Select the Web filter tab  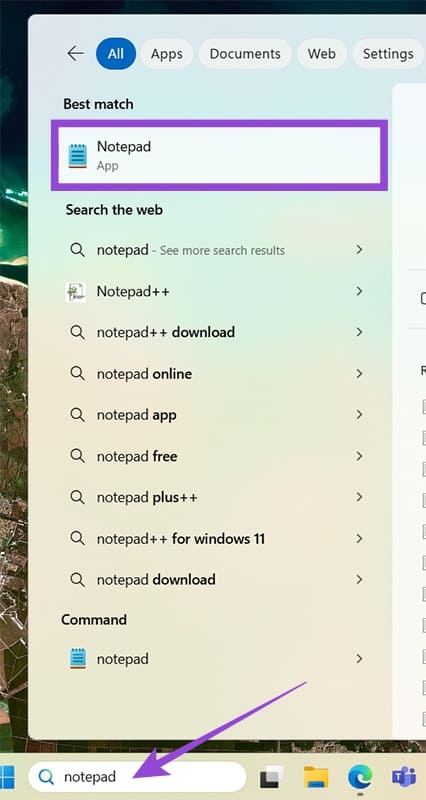(x=321, y=54)
